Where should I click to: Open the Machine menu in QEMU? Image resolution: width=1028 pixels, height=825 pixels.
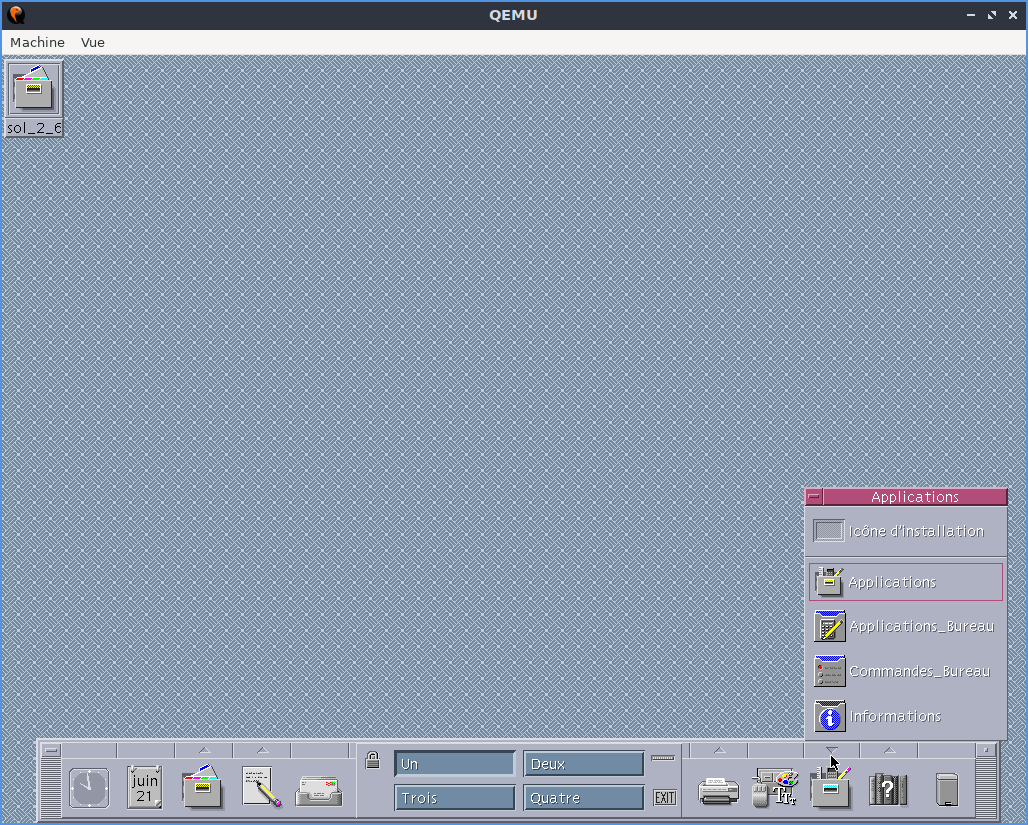point(37,42)
